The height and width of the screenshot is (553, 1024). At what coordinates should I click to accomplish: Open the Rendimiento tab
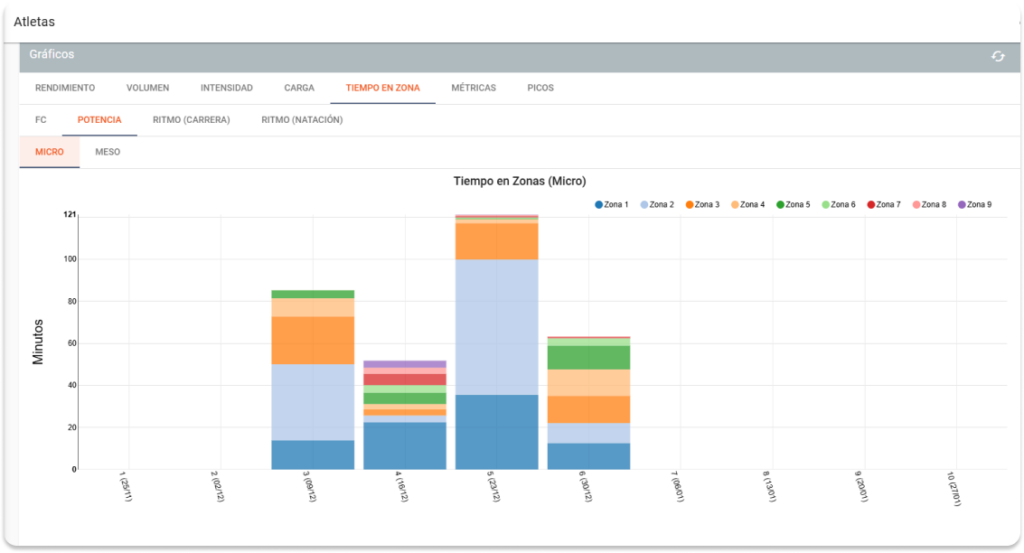(65, 88)
